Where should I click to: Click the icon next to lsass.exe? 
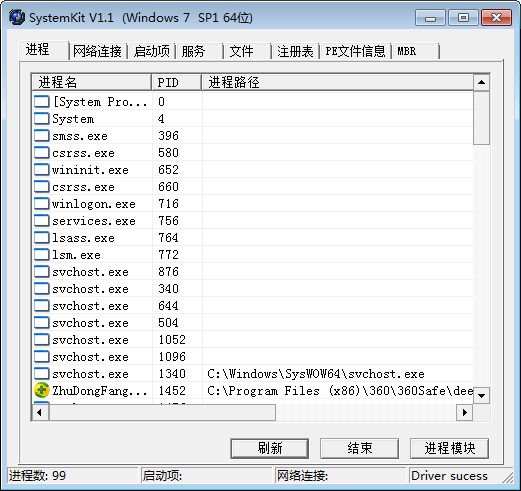[42, 238]
